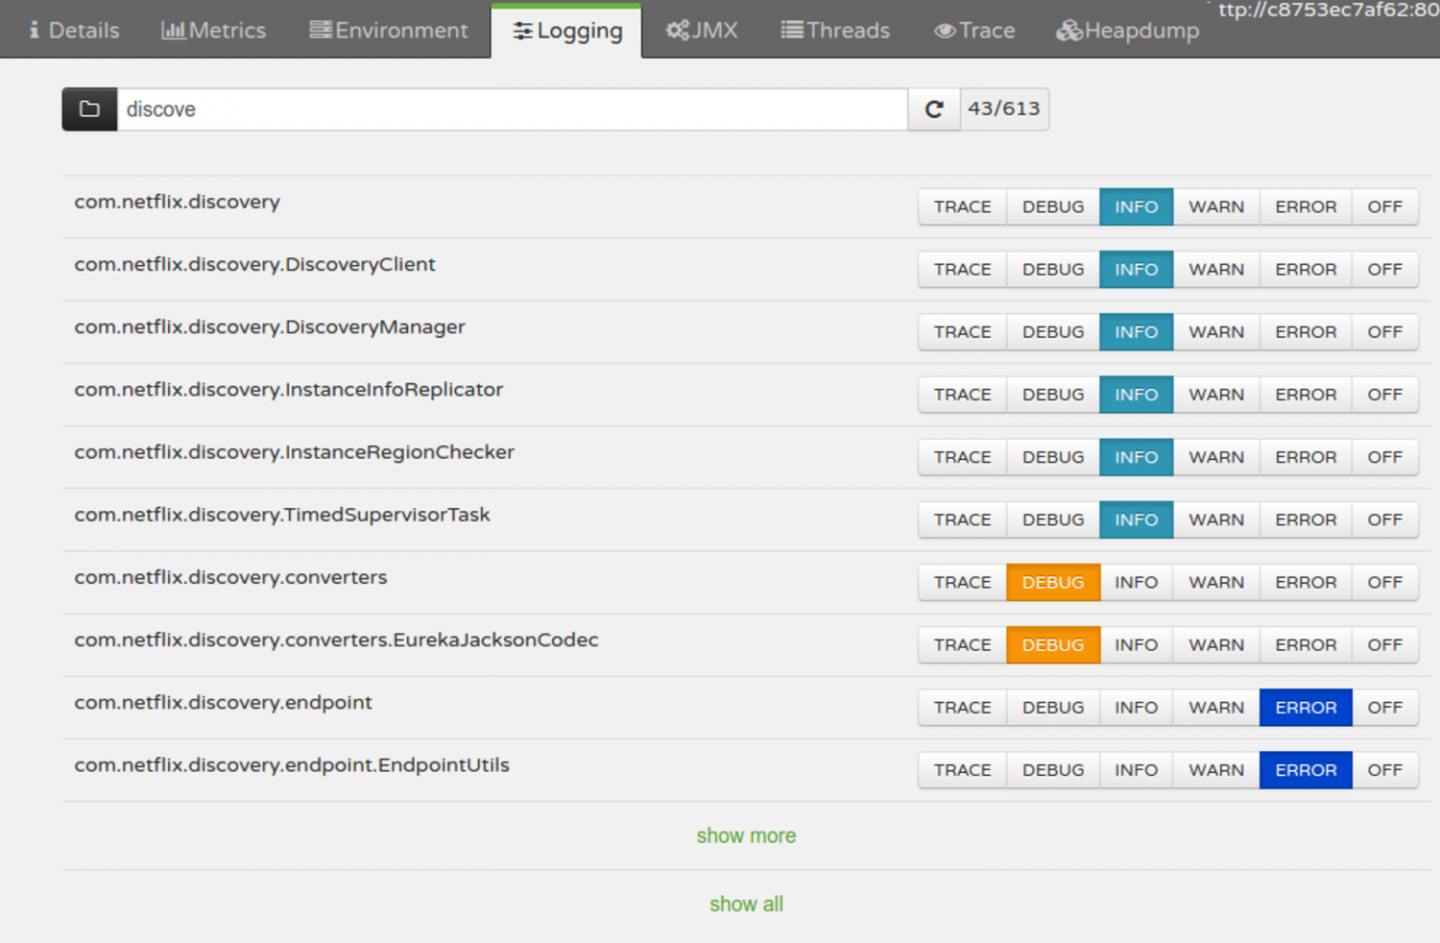Set EndpointUtils logger to INFO
The width and height of the screenshot is (1440, 943).
click(x=1136, y=770)
